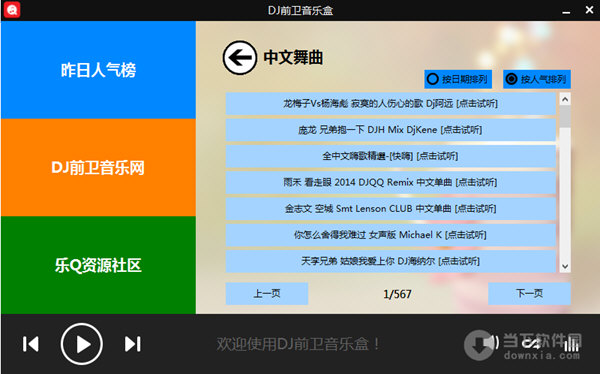Open the 昨日人气榜 tile
This screenshot has height=374, width=600.
[98, 70]
